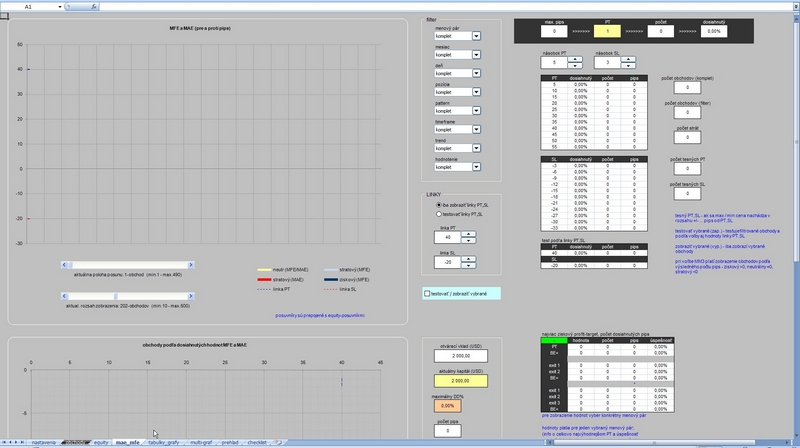Click left arrow of posun obchod scrollbar
This screenshot has width=800, height=448.
[64, 265]
